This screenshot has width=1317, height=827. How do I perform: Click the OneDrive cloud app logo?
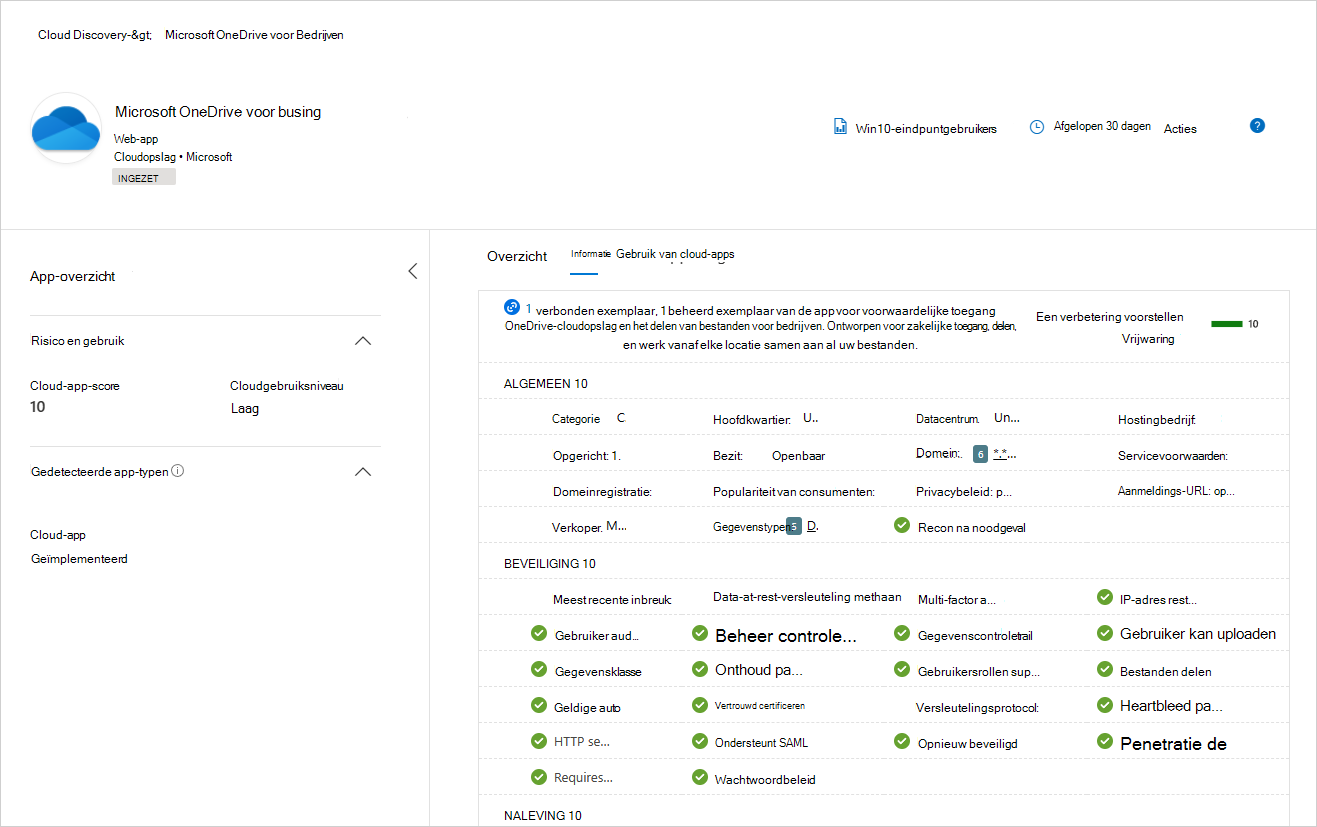(66, 128)
